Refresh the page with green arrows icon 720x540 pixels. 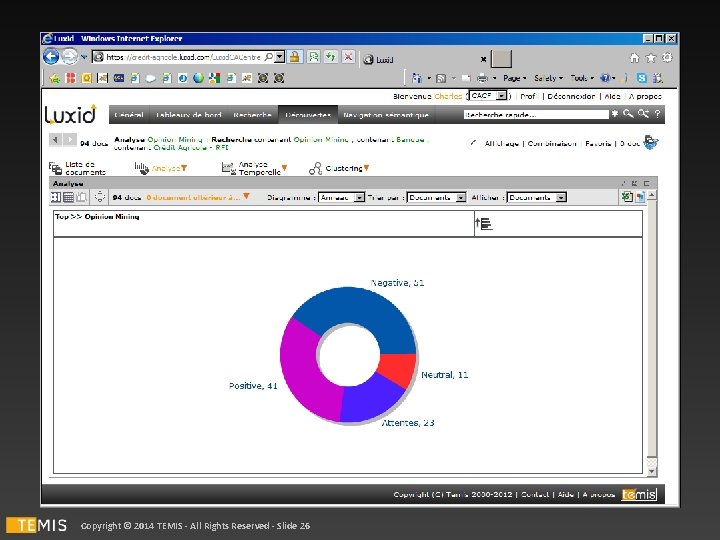pyautogui.click(x=331, y=57)
